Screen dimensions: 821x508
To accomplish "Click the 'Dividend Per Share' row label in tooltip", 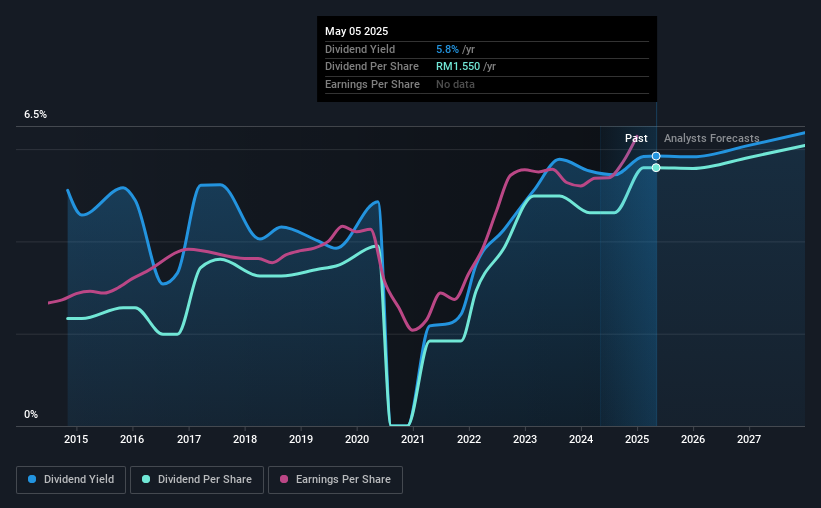I will click(372, 67).
